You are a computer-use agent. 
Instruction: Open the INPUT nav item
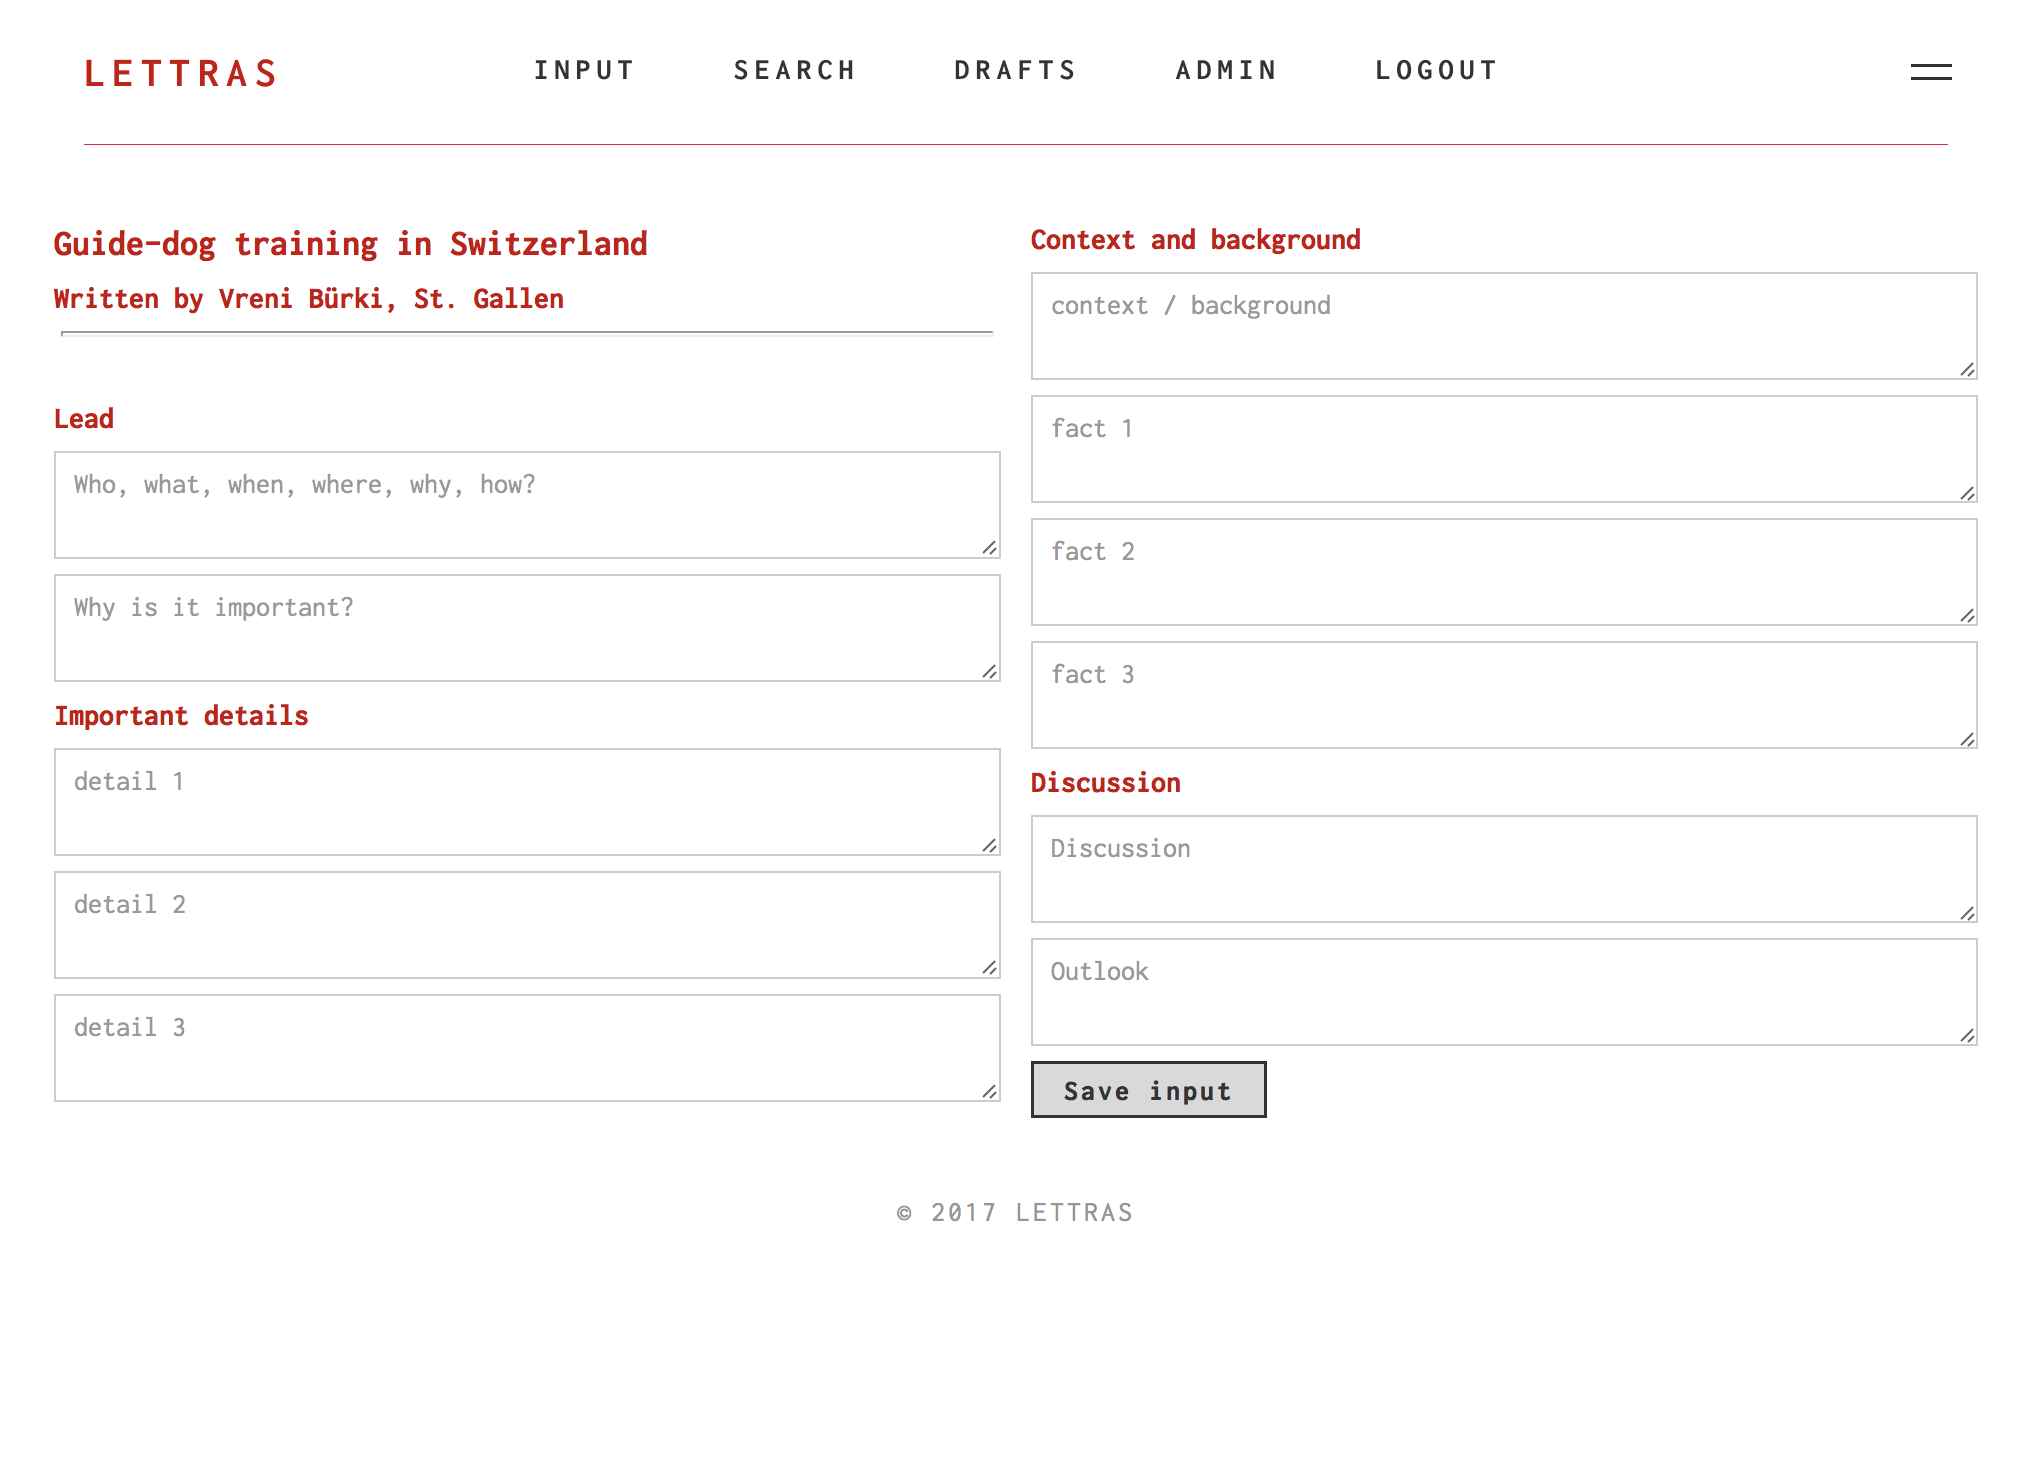coord(585,70)
